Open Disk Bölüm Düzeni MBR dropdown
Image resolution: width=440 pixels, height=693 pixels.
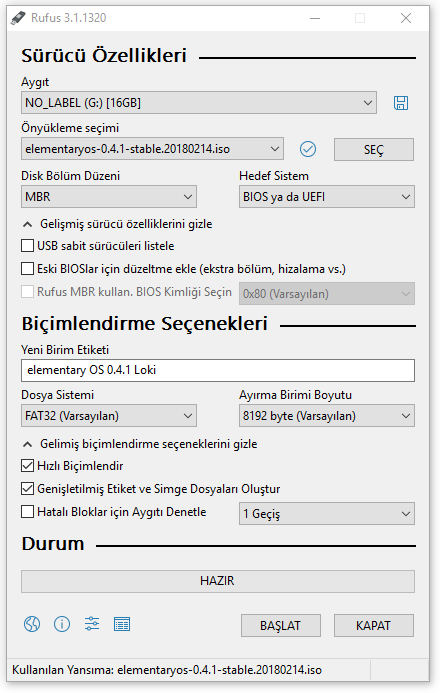109,197
